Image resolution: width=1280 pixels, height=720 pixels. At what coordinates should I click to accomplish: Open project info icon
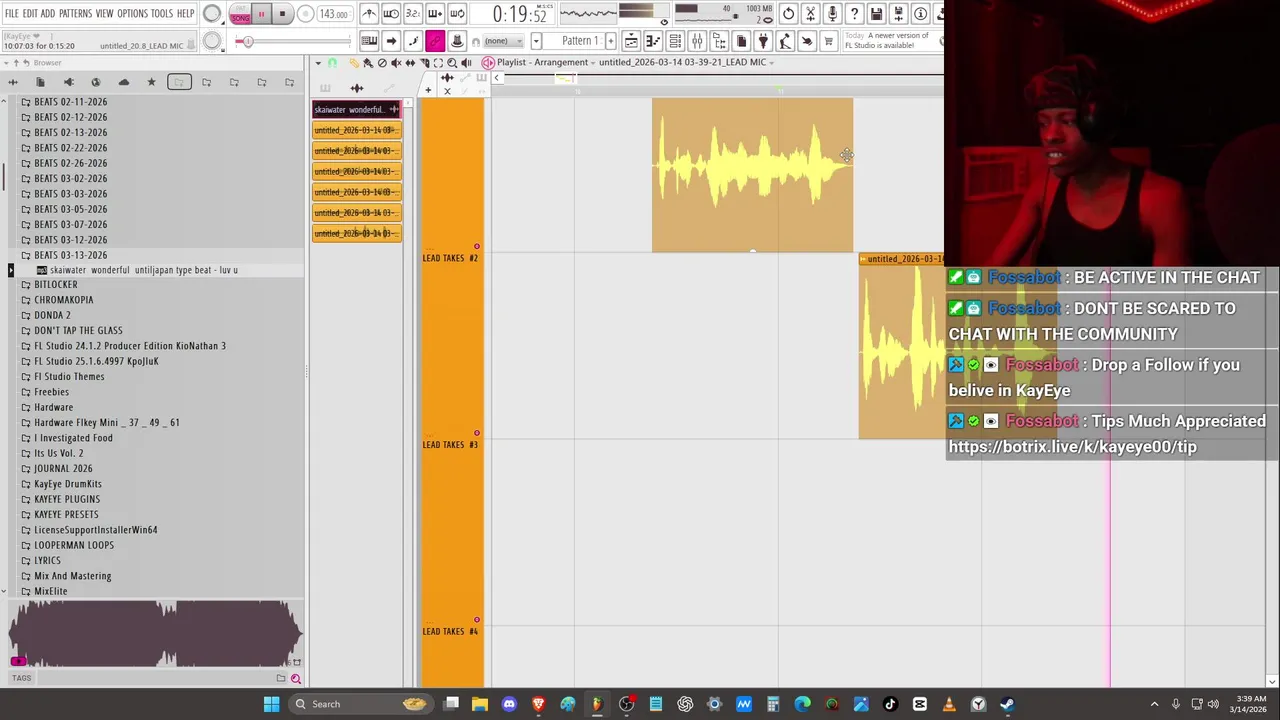tap(920, 14)
